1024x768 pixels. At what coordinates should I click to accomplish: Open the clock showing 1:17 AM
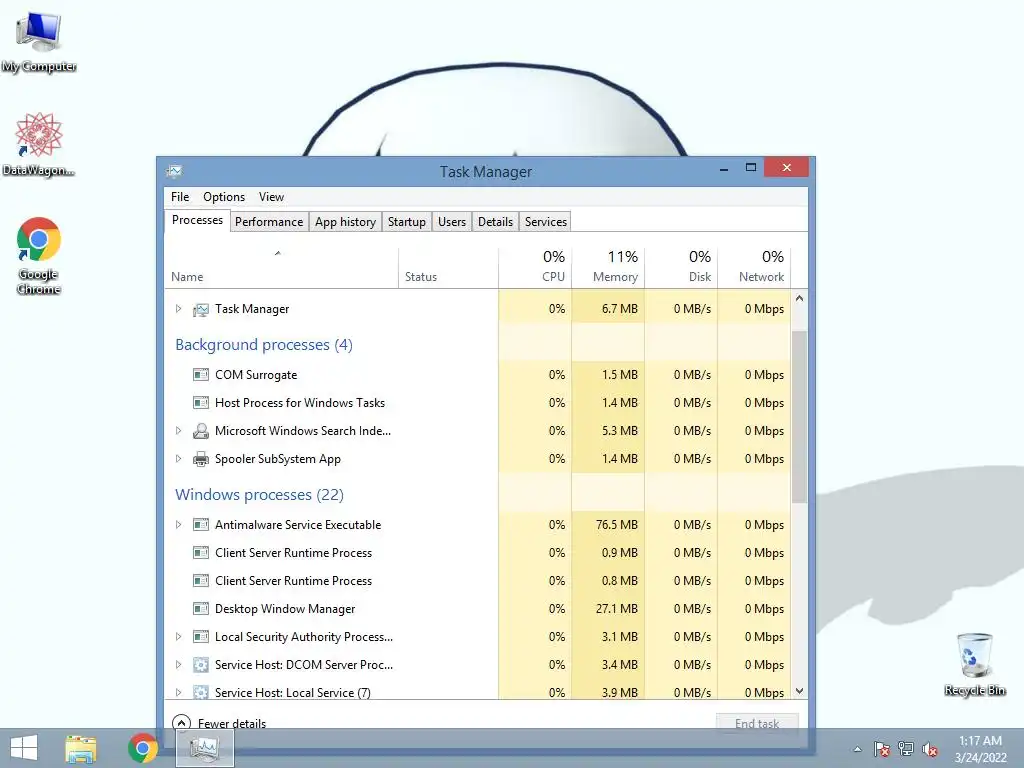point(980,749)
